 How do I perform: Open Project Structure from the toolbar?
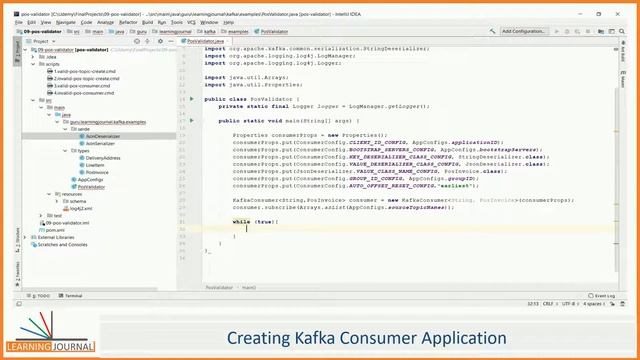(601, 31)
